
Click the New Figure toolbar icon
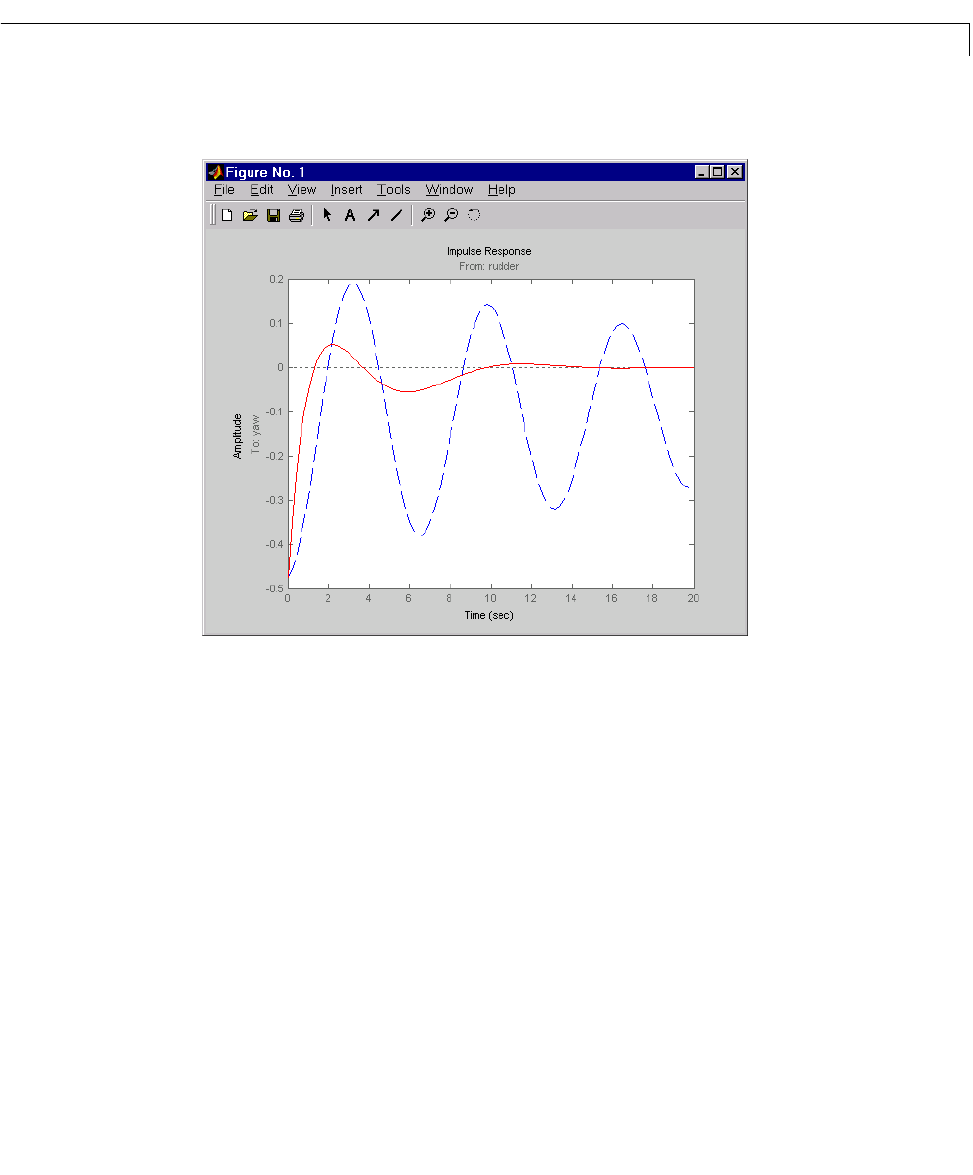tap(227, 215)
